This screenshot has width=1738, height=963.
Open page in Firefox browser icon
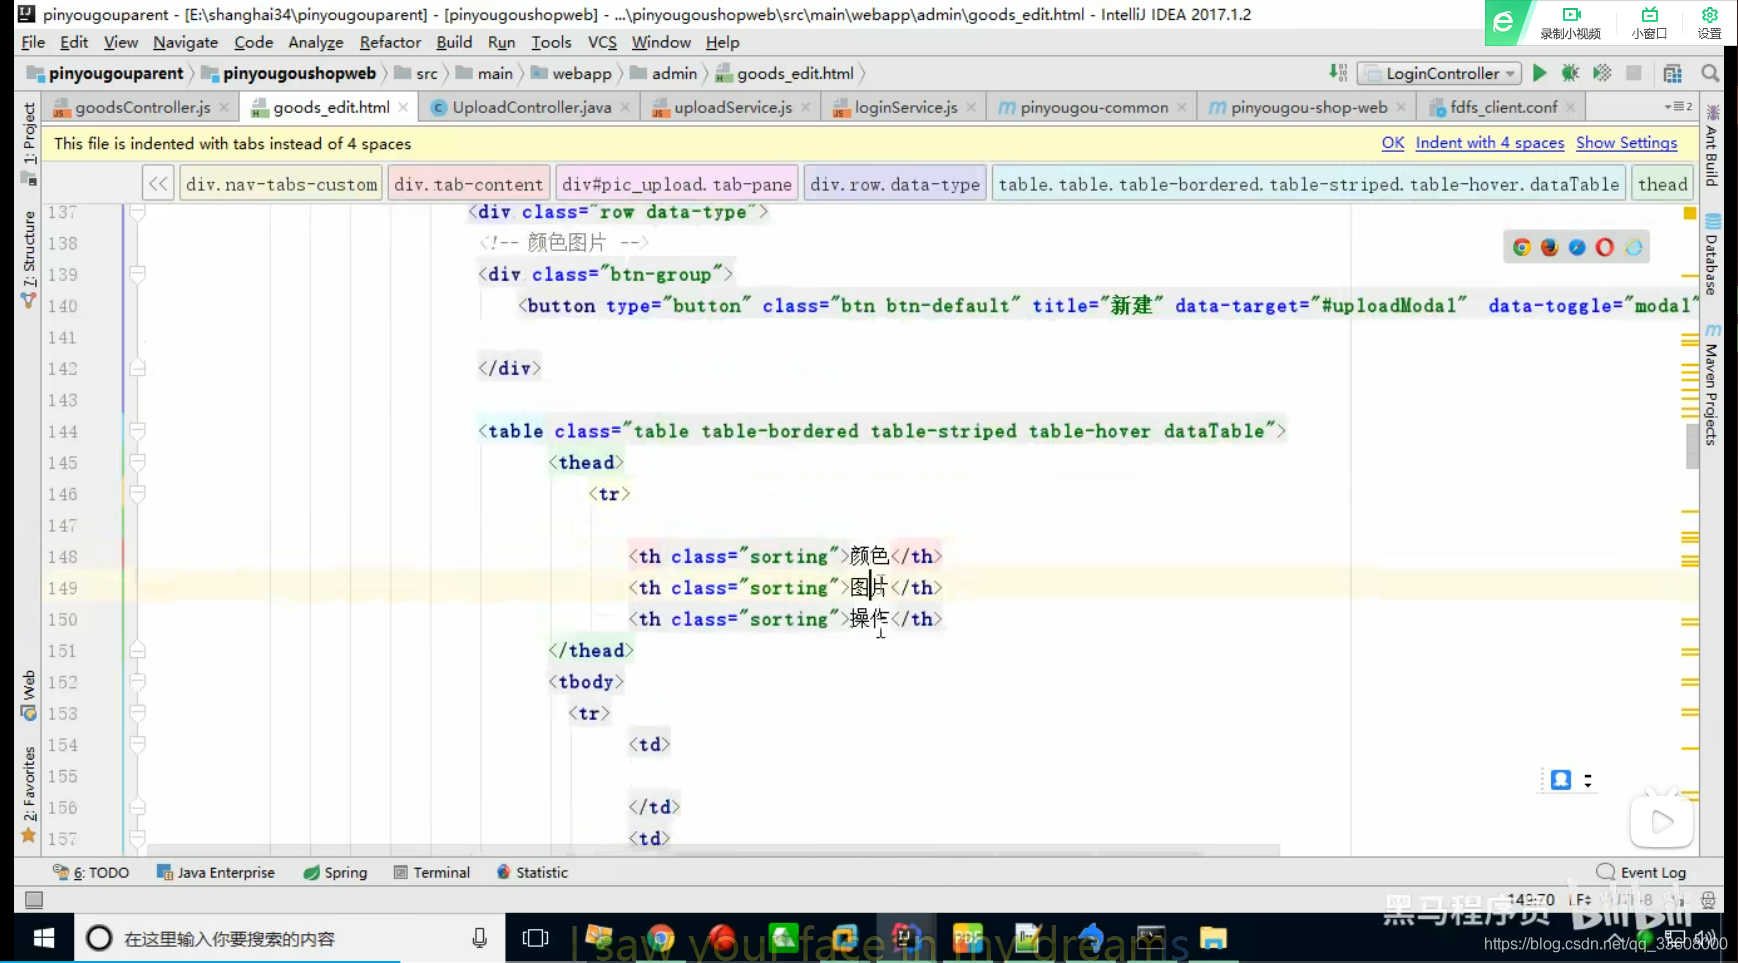coord(1549,247)
